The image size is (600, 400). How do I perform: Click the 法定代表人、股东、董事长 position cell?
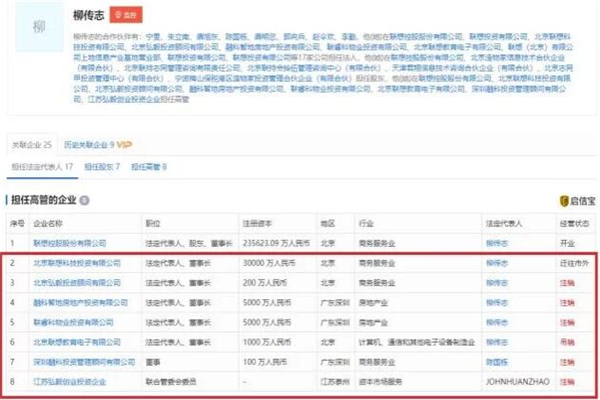tap(189, 243)
